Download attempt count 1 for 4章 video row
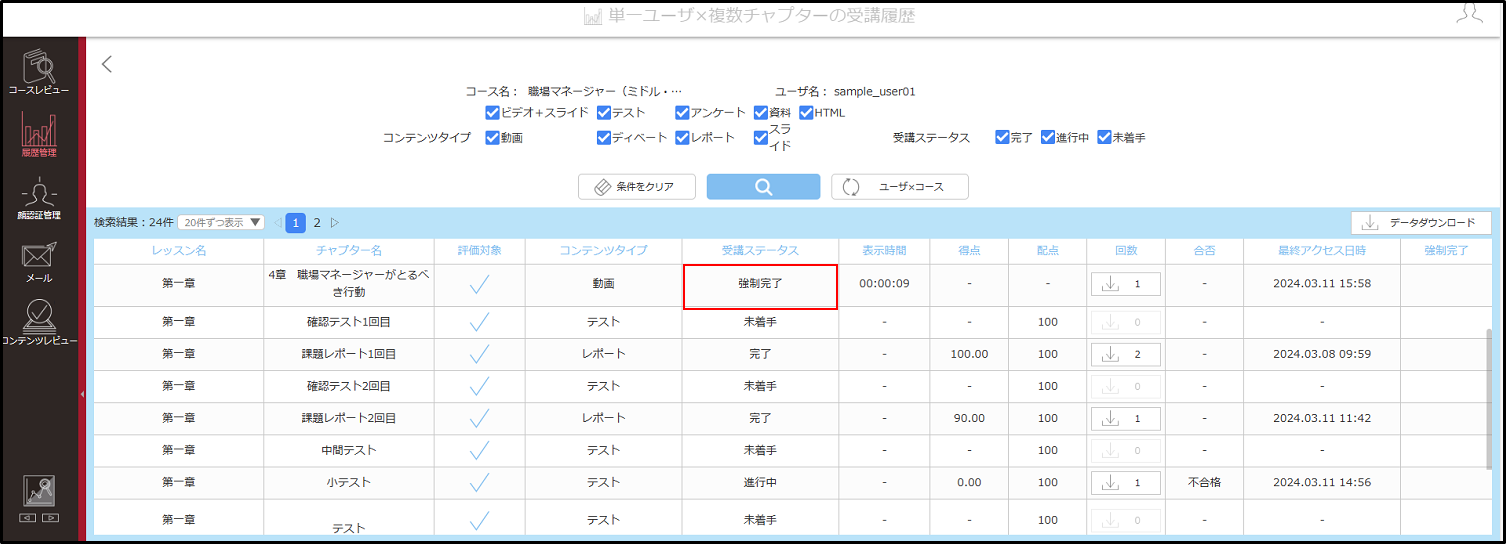The width and height of the screenshot is (1506, 544). [x=1126, y=284]
